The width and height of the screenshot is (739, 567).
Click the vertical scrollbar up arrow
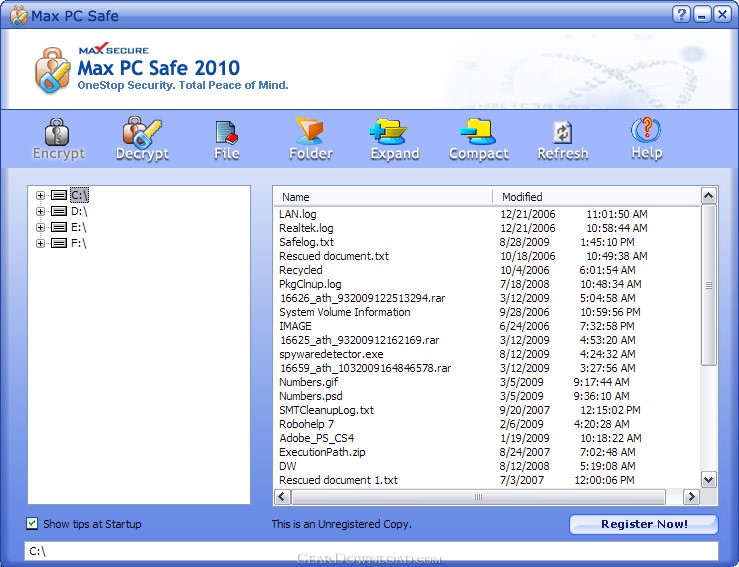pyautogui.click(x=708, y=196)
